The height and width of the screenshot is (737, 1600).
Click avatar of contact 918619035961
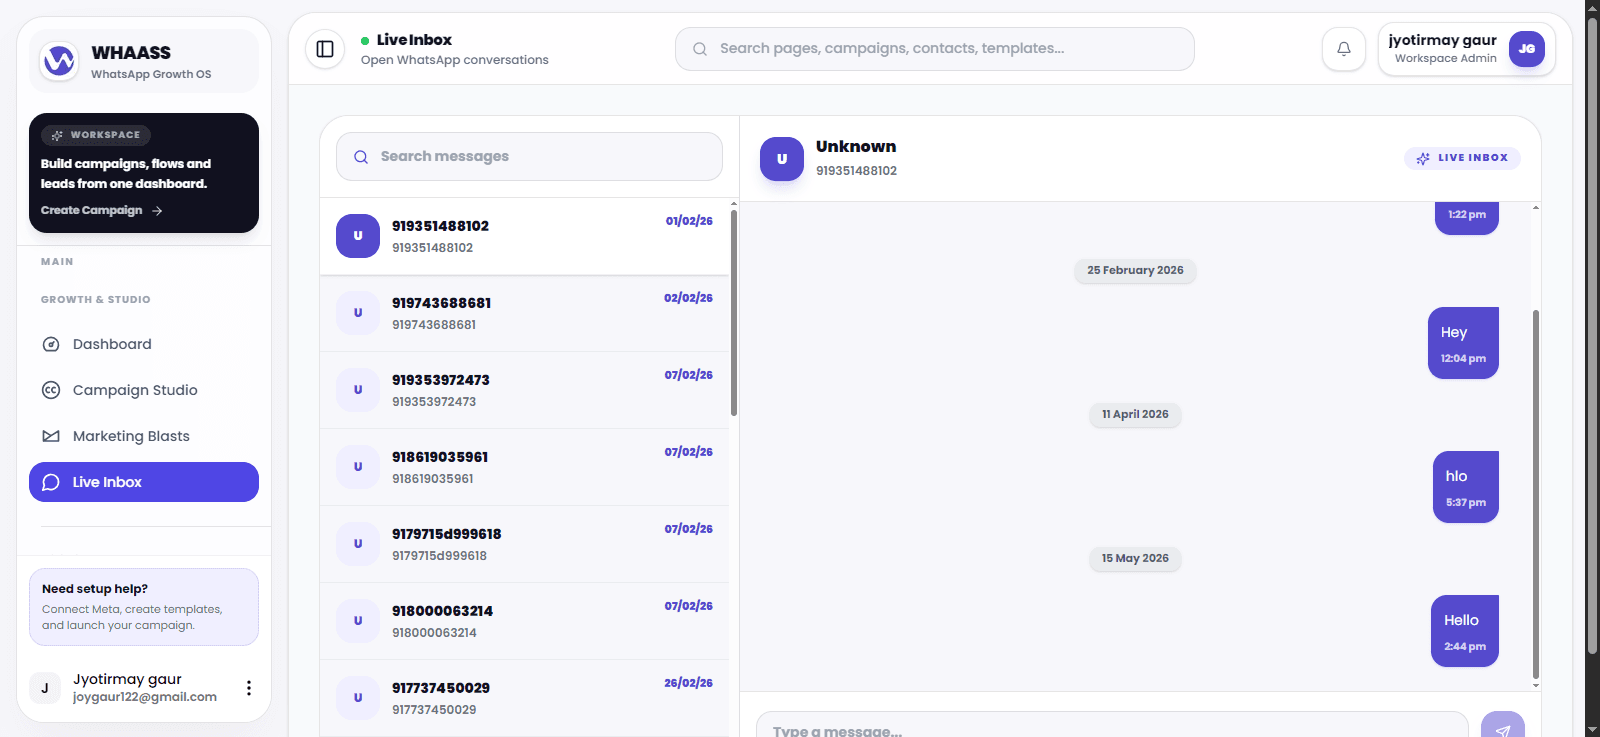pyautogui.click(x=358, y=467)
